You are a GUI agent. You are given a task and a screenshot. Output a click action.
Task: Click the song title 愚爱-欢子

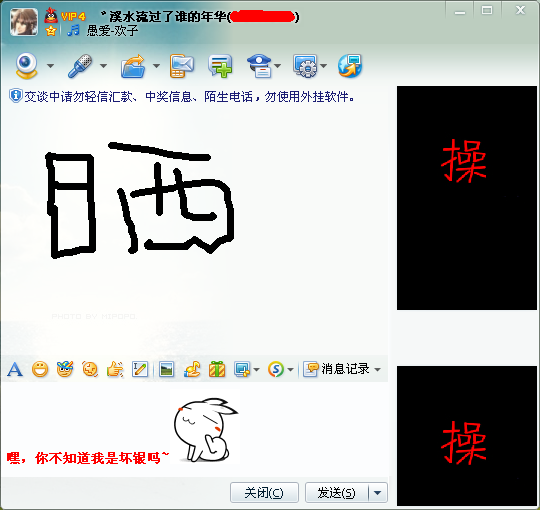point(113,31)
